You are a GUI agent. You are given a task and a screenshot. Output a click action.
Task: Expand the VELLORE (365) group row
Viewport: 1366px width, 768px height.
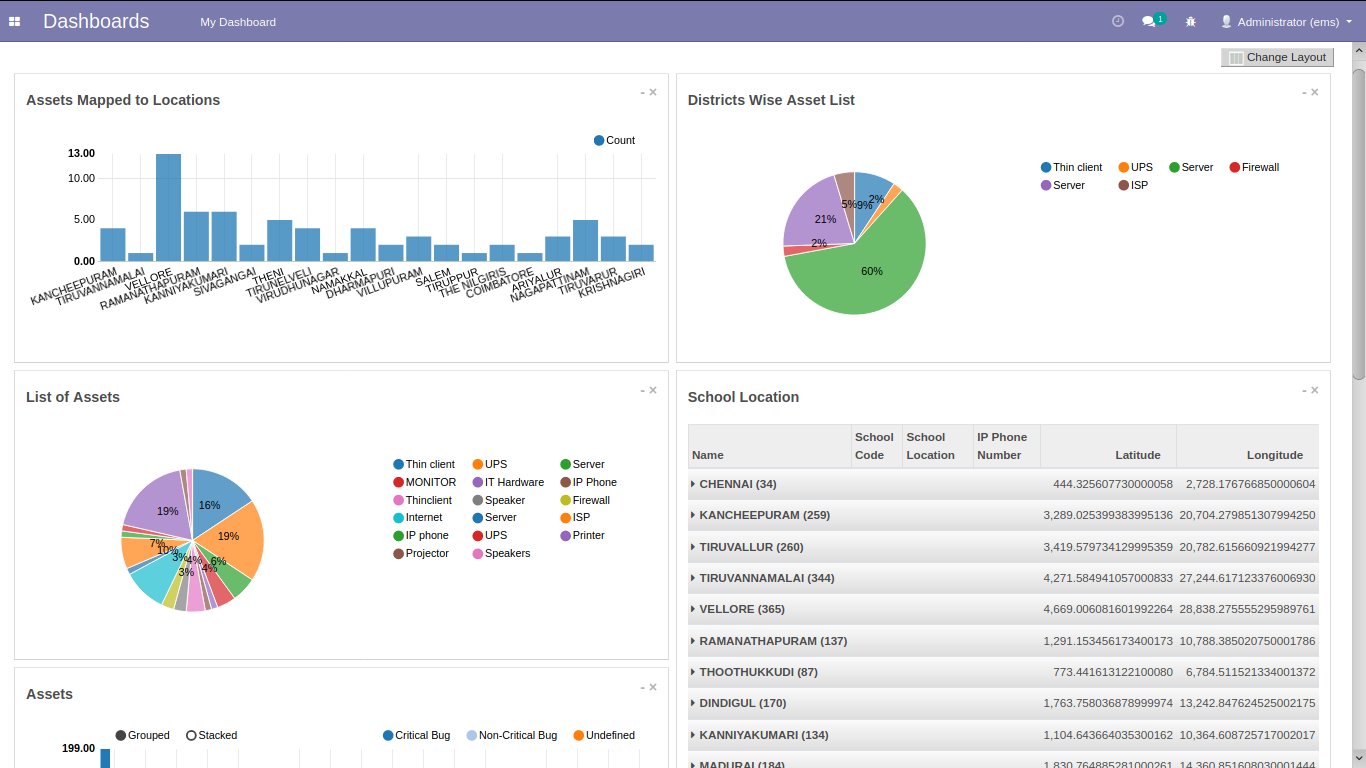(1003, 609)
